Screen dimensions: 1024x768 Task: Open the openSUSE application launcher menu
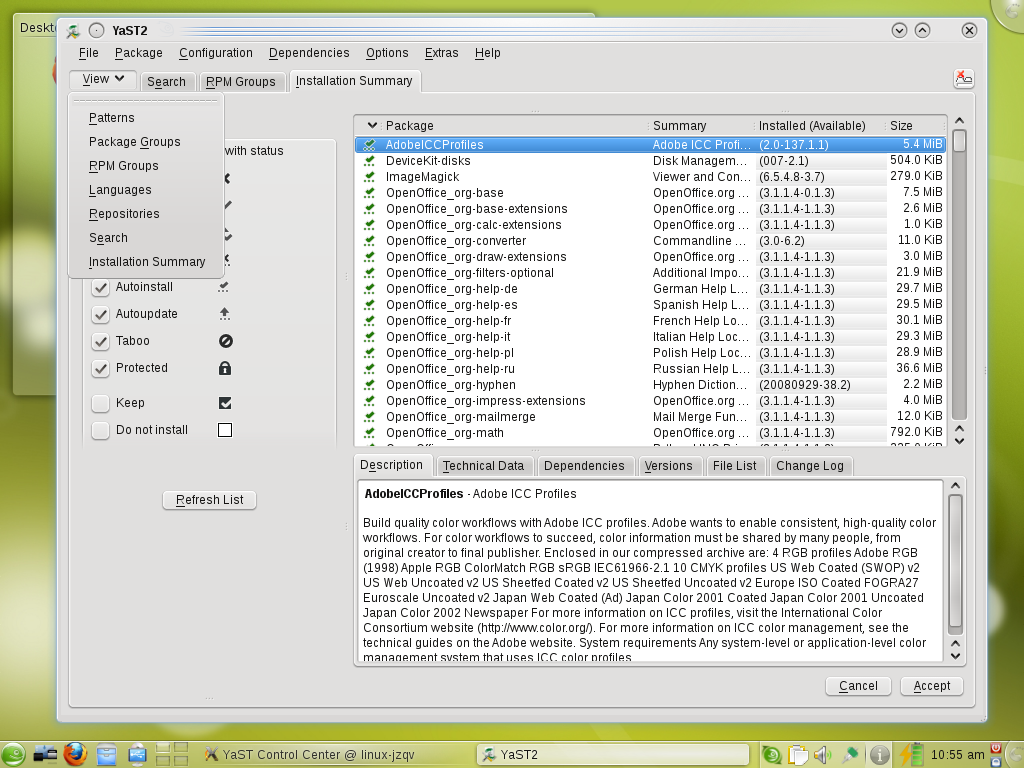point(14,754)
